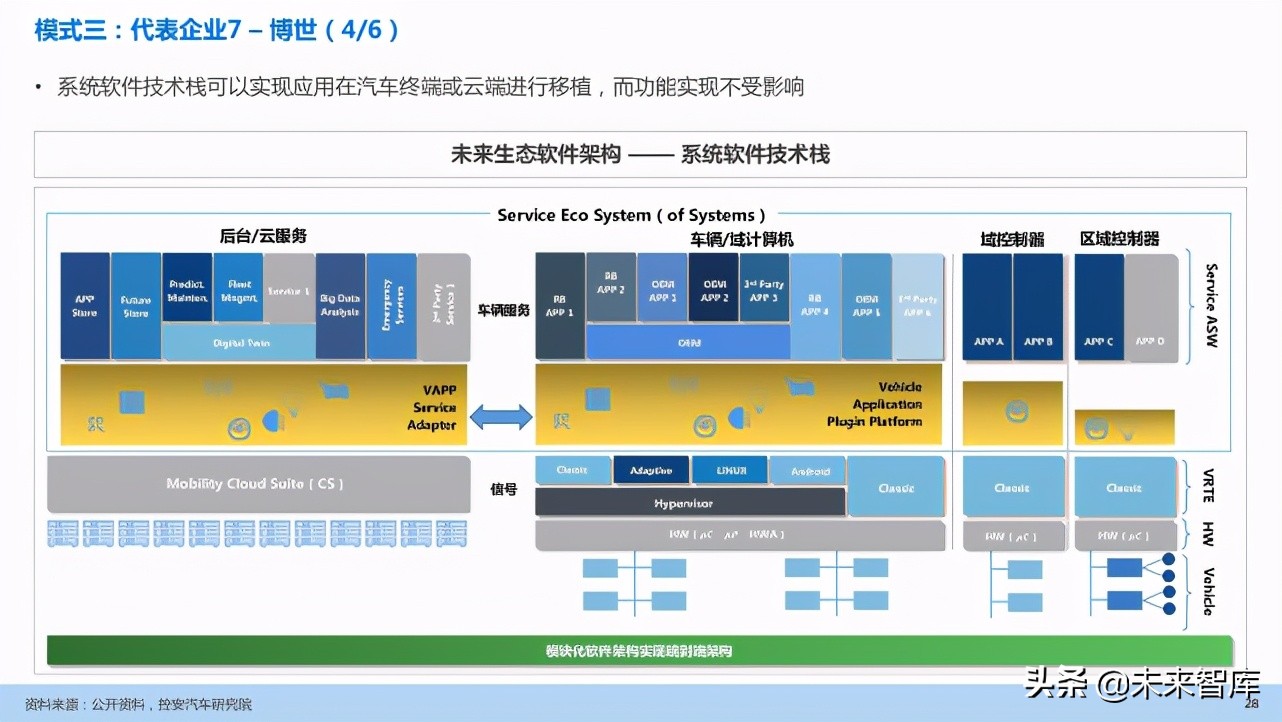Screen dimensions: 1282x722
Task: Click the Classic block in 域控制器 column
Action: [x=1013, y=487]
